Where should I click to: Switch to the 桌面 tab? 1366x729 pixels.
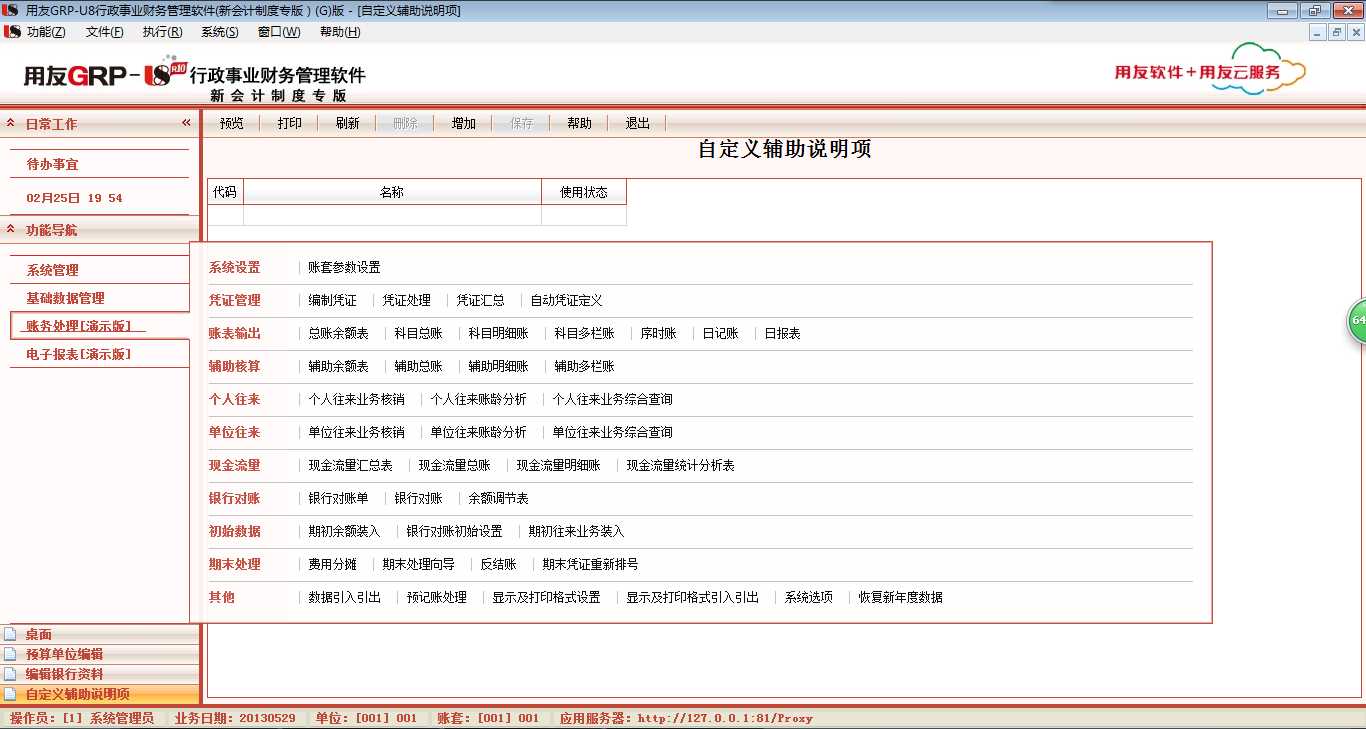[100, 634]
